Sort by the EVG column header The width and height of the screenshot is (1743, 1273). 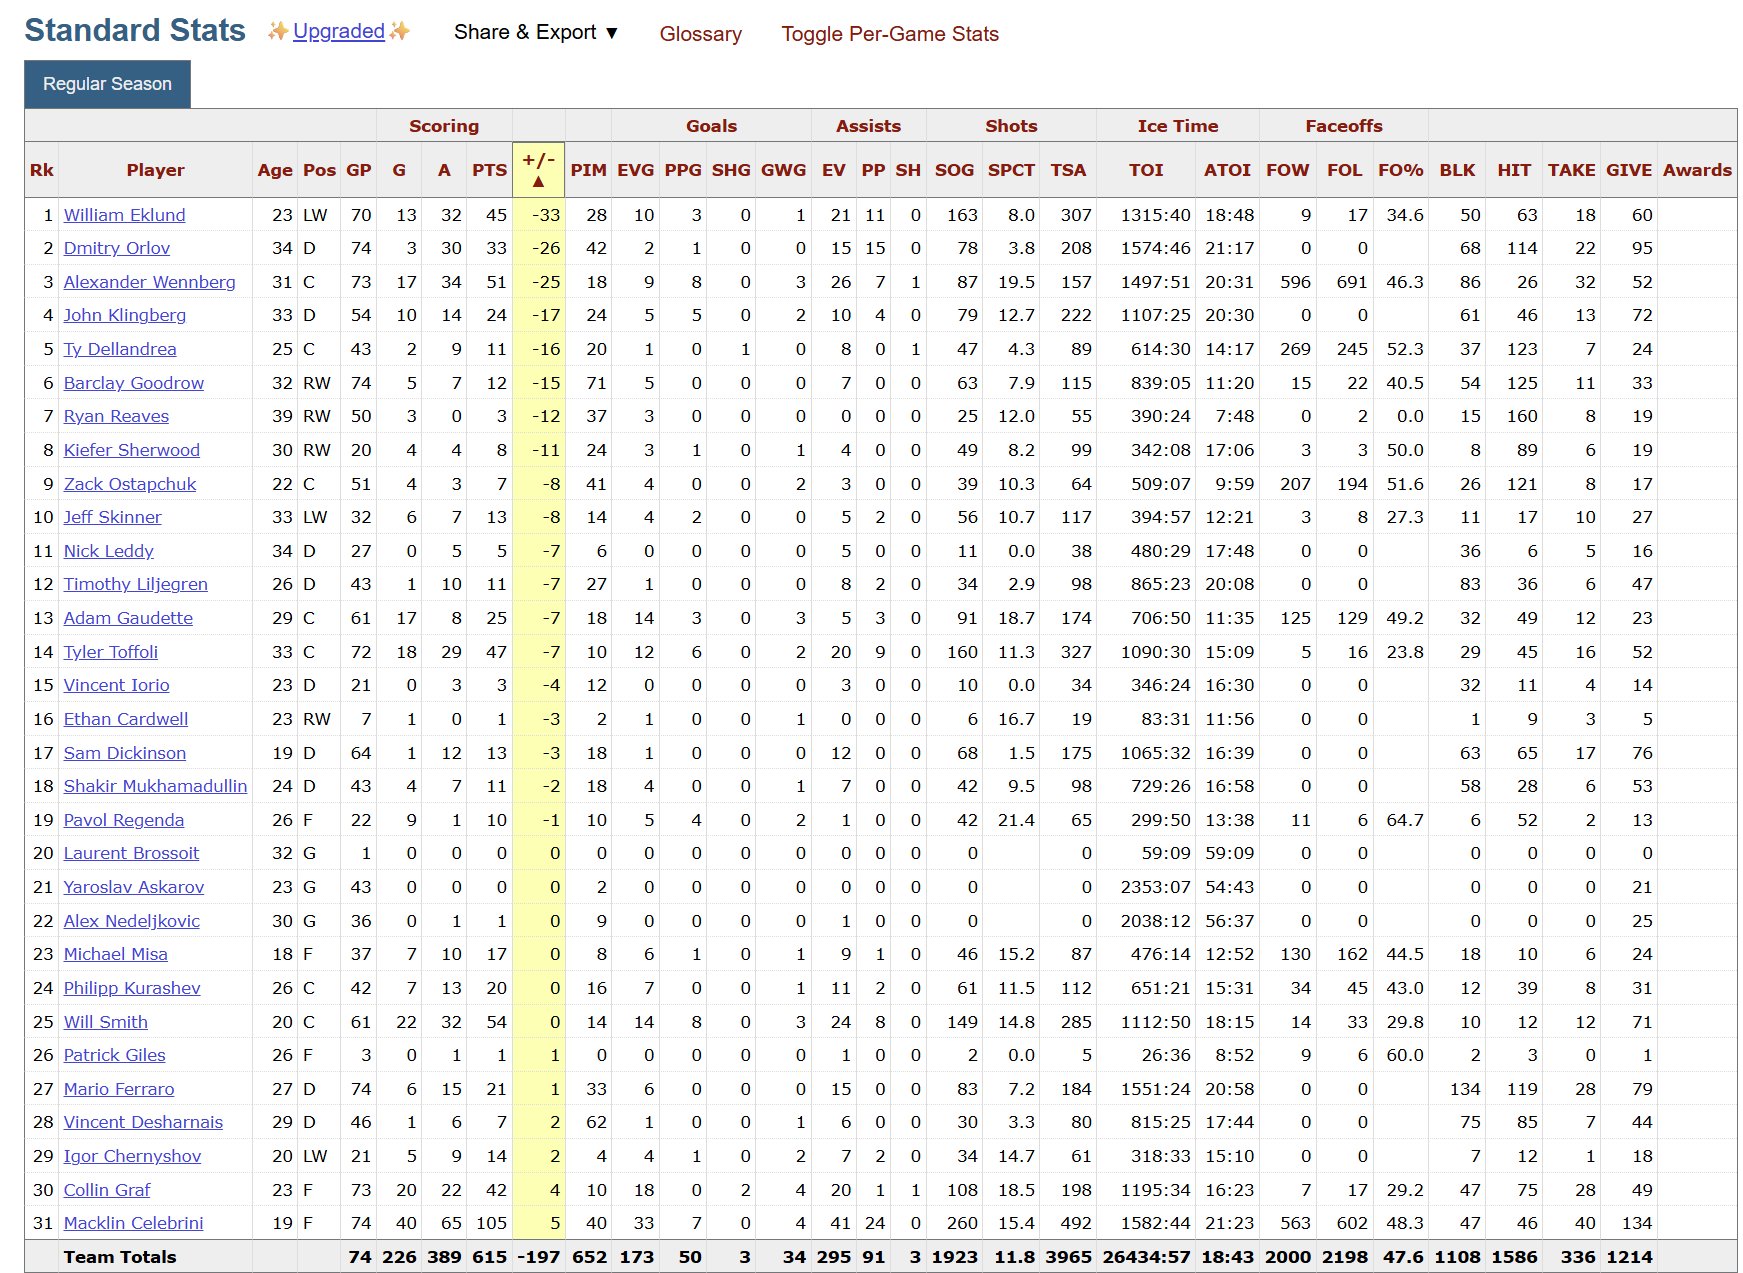point(636,170)
